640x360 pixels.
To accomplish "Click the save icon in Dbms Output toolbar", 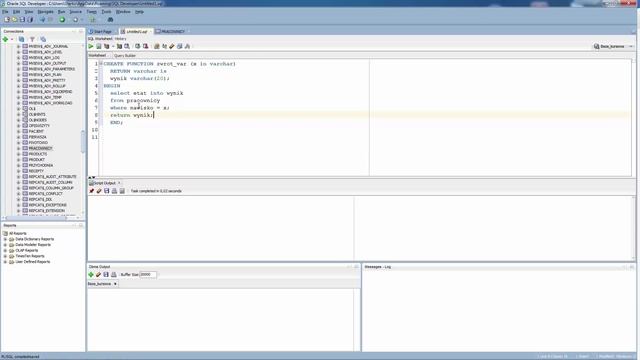I will (x=106, y=275).
